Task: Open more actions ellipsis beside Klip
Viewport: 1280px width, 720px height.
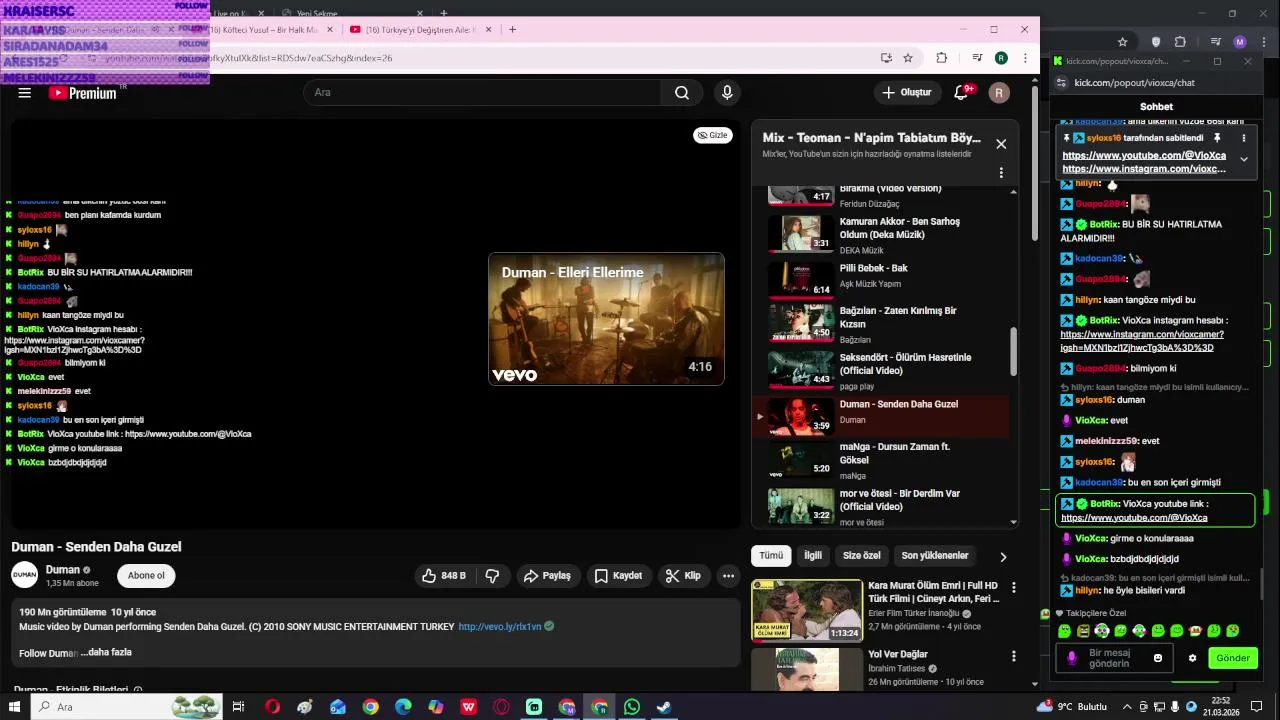Action: click(x=728, y=576)
